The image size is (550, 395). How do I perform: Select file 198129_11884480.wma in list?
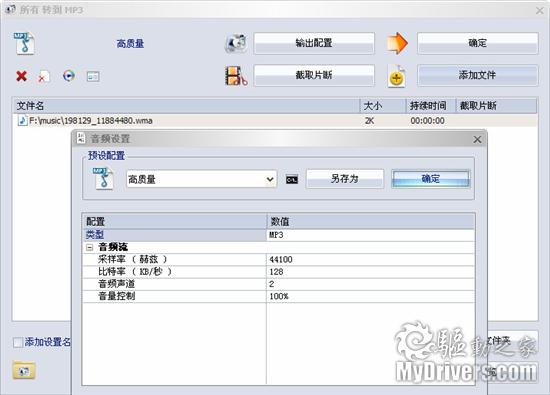[90, 121]
